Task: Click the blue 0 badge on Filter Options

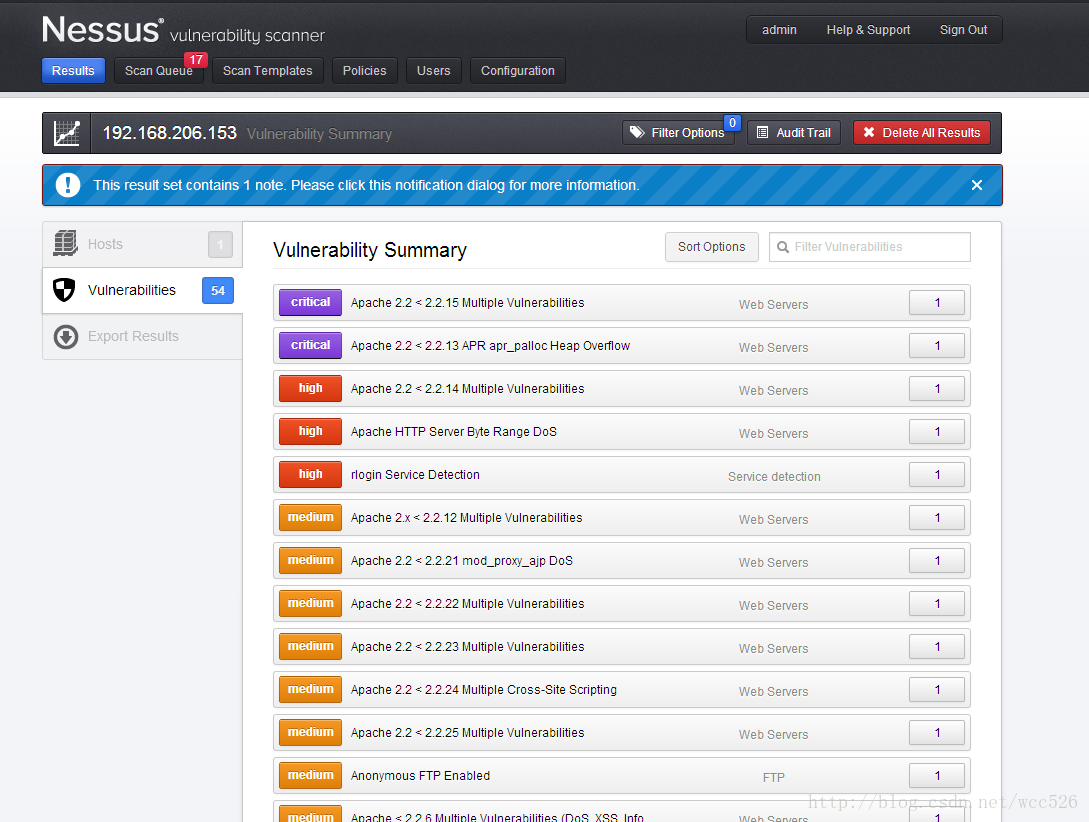Action: (732, 123)
